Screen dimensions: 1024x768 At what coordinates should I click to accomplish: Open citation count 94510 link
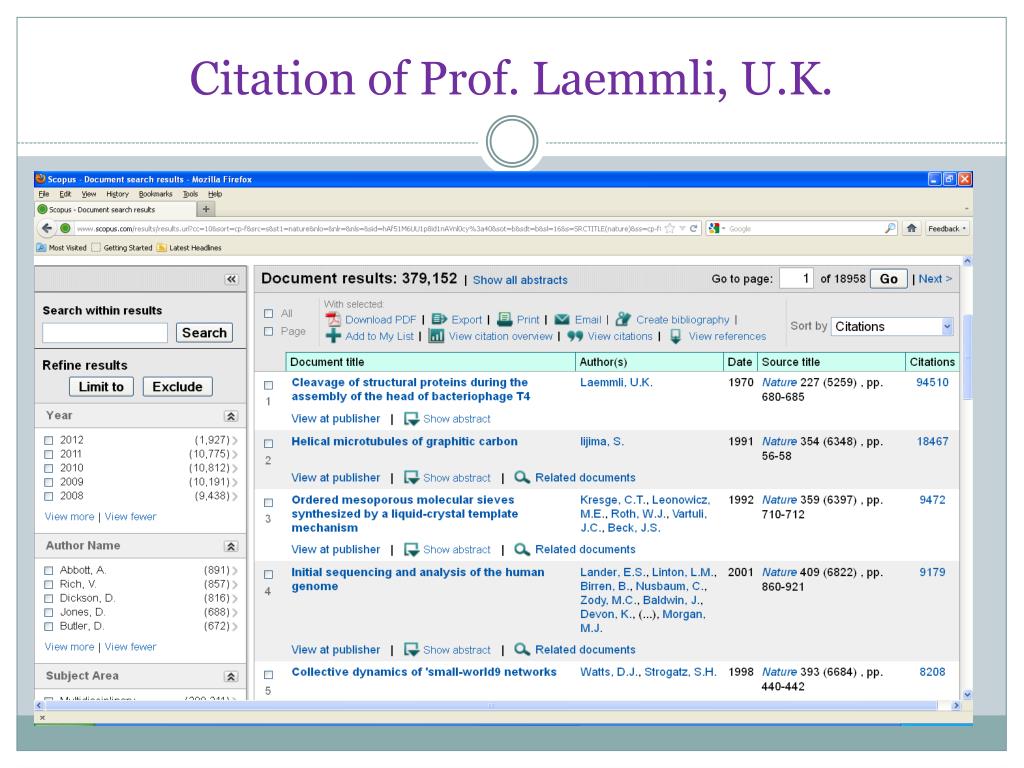933,382
